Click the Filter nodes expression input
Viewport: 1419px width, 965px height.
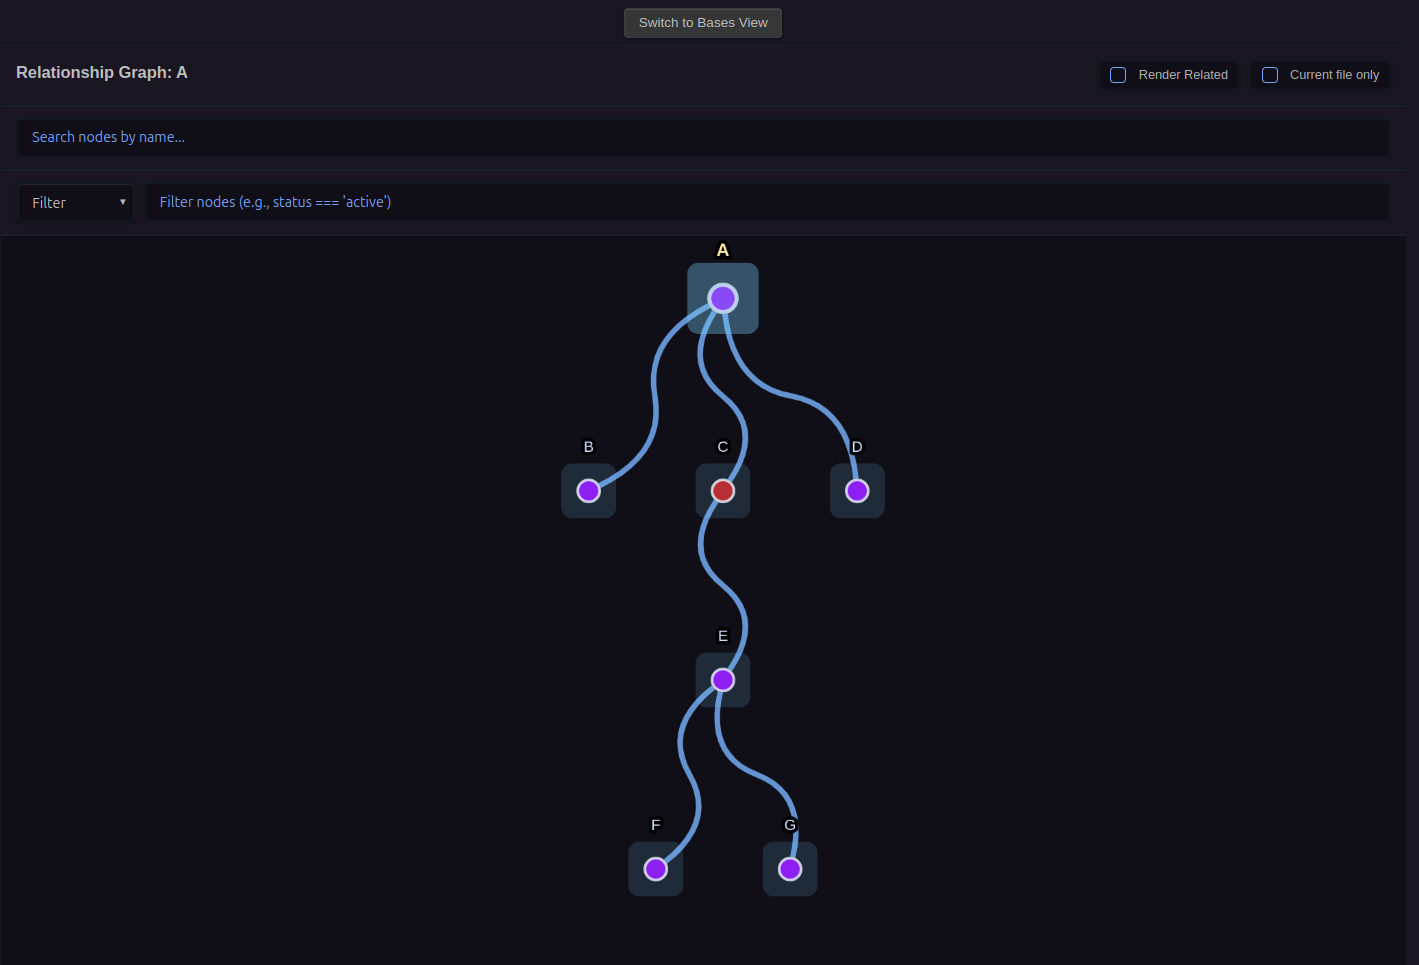[x=766, y=202]
